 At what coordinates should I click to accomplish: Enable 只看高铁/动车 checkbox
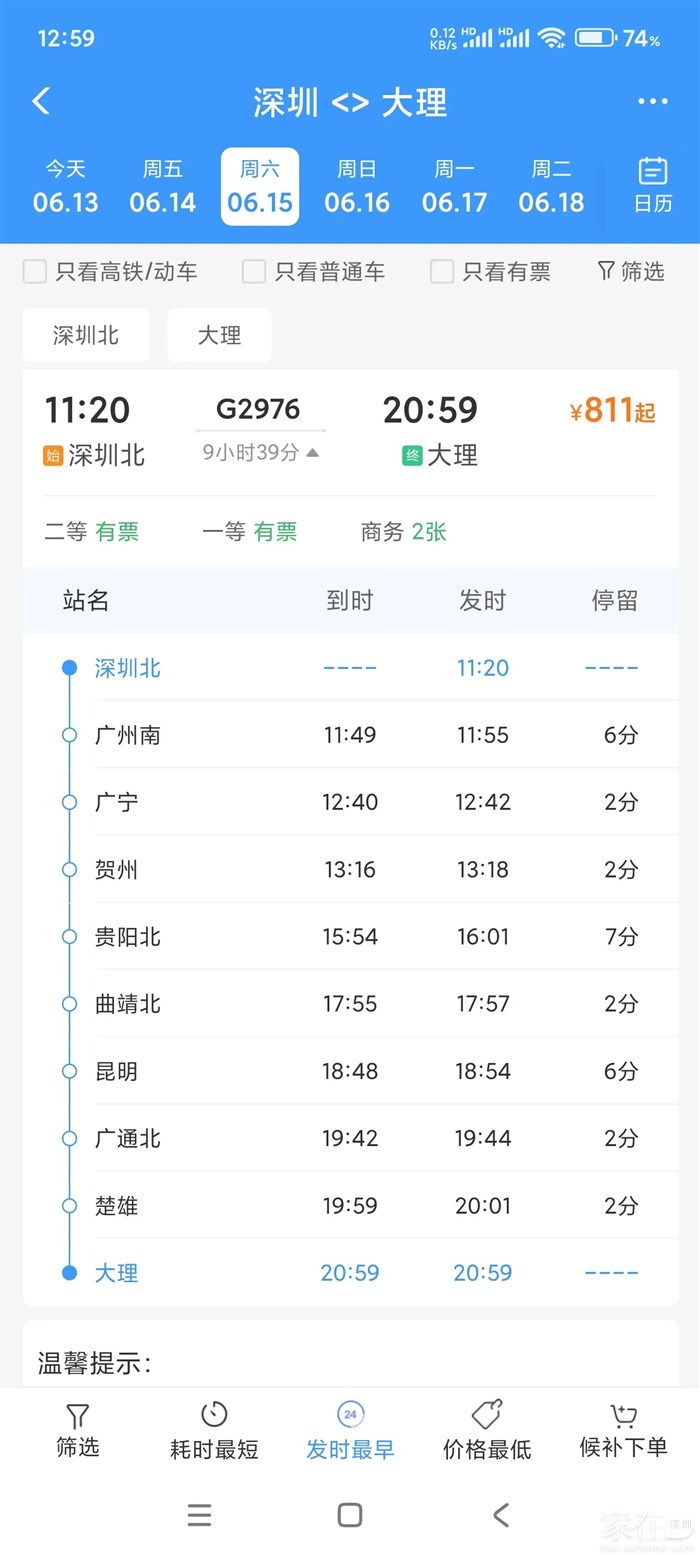pos(36,272)
